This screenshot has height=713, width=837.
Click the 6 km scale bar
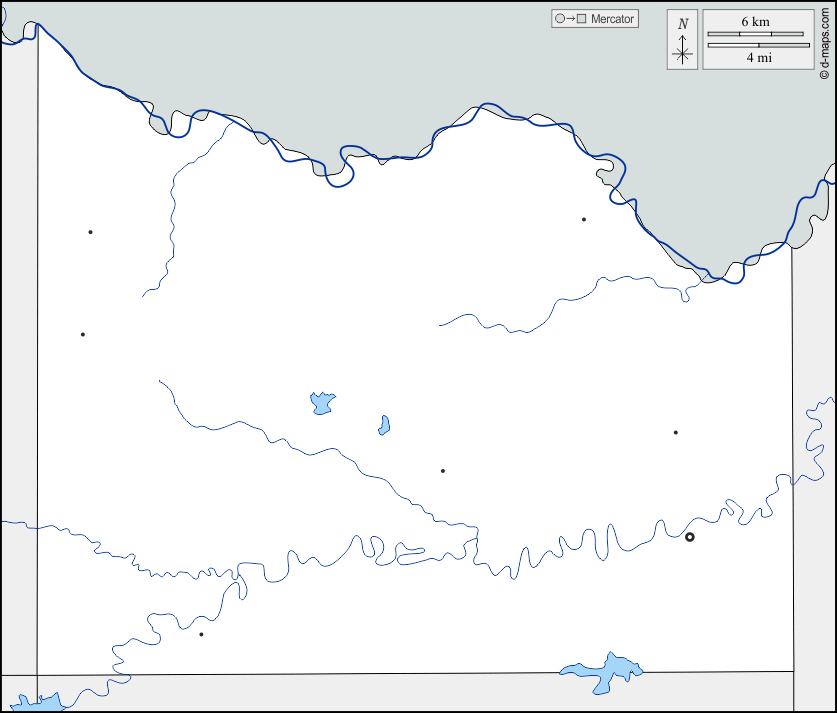(x=756, y=34)
